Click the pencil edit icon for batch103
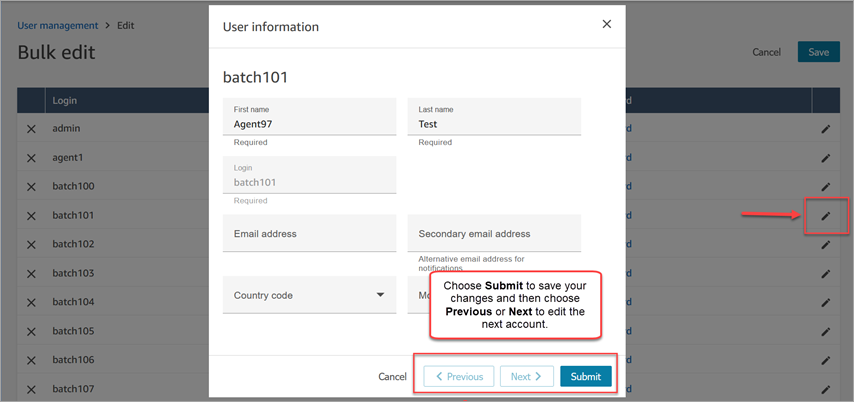854x402 pixels. 826,273
